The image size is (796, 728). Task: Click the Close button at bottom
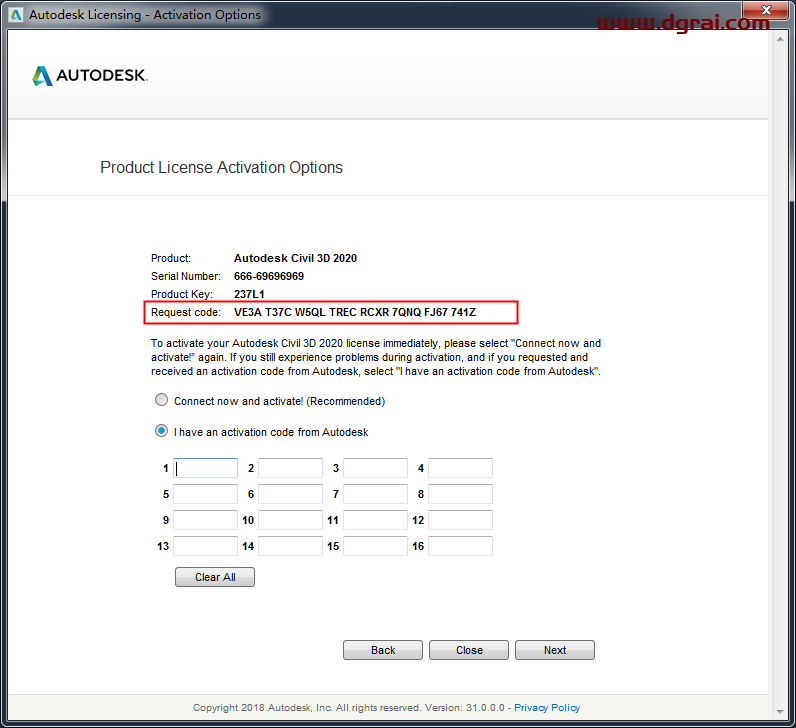point(469,650)
